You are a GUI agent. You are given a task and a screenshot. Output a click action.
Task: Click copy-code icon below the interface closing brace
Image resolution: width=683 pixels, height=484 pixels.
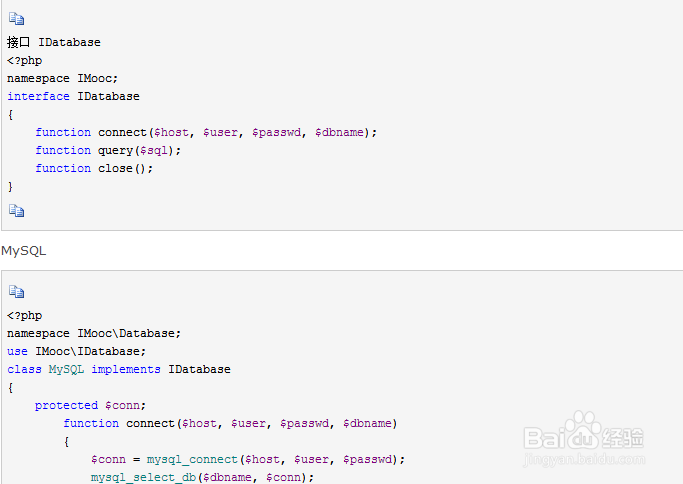coord(17,210)
